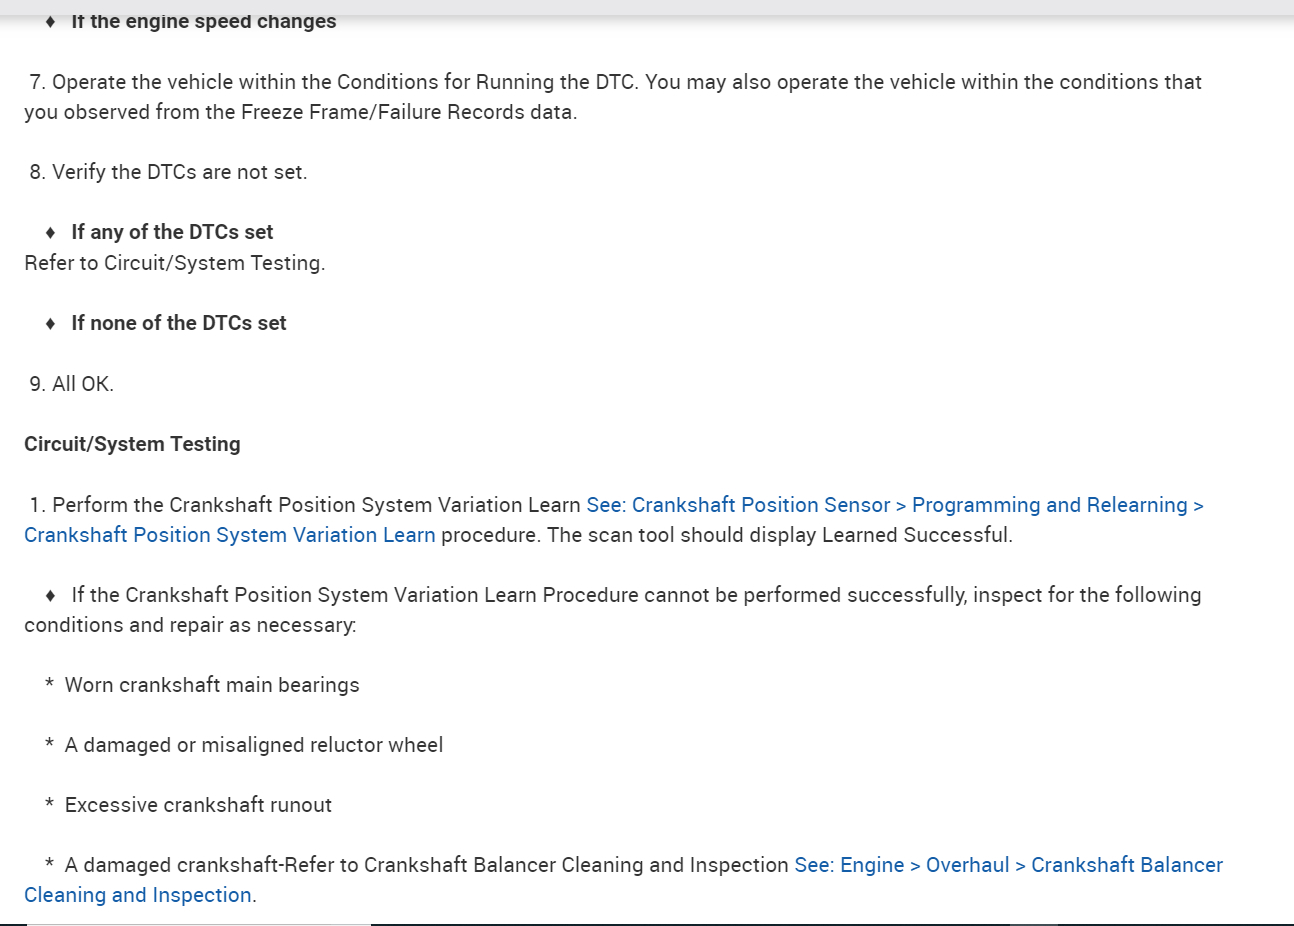Image resolution: width=1294 pixels, height=926 pixels.
Task: Click 'Refer to Circuit/System Testing' text
Action: click(x=175, y=263)
